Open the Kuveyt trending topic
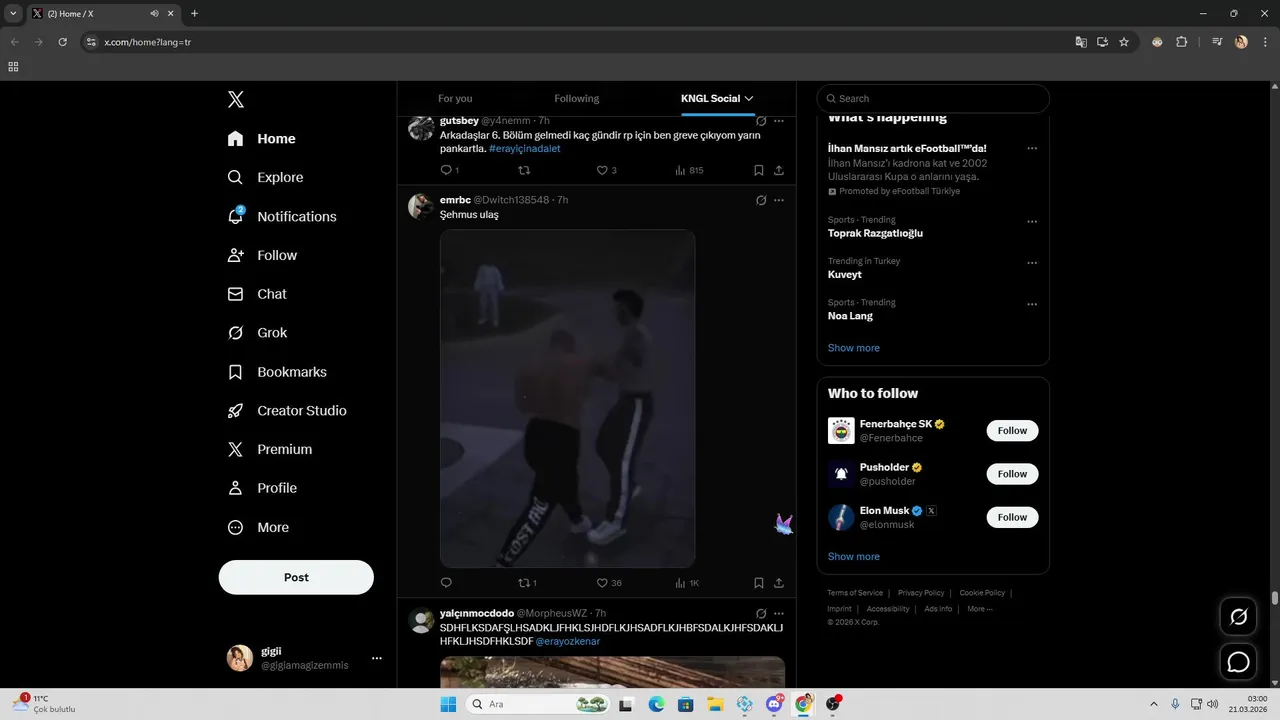1280x720 pixels. 845,274
